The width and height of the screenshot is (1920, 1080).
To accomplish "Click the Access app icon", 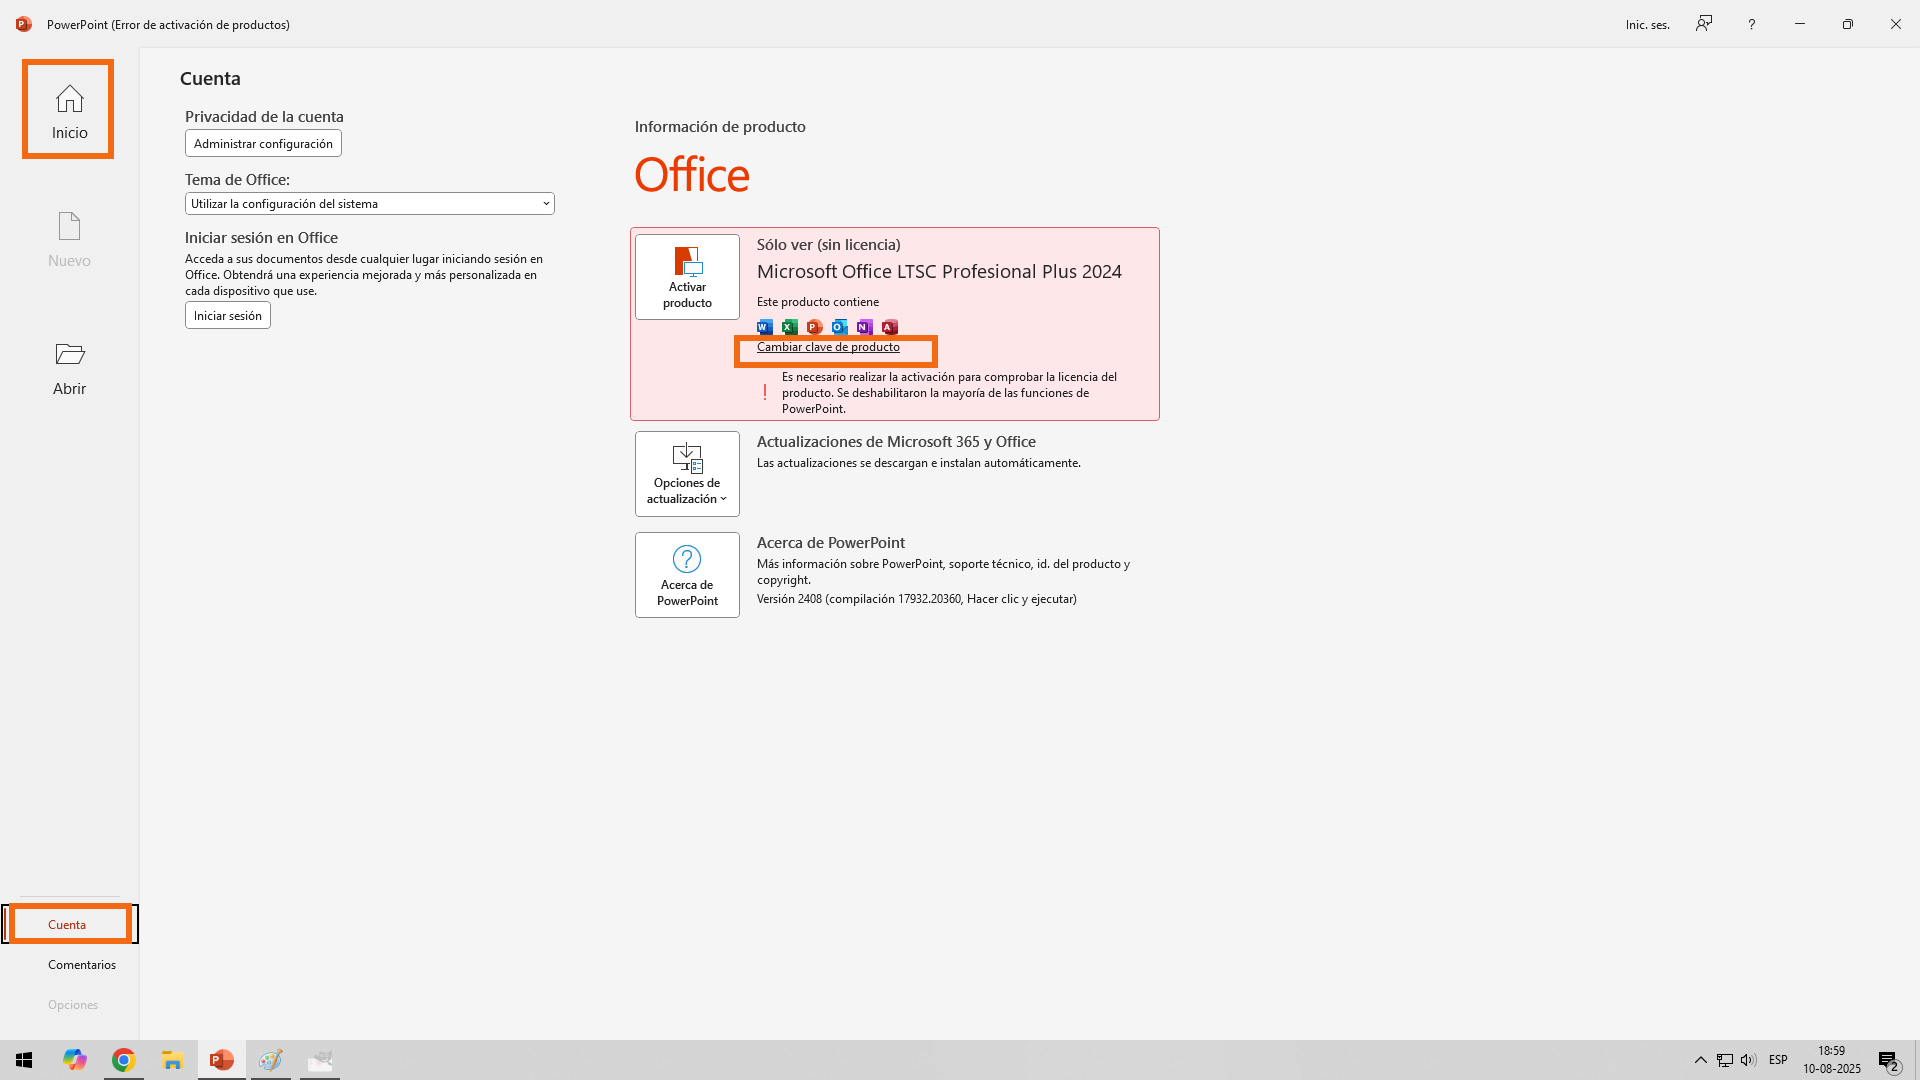I will tap(890, 327).
